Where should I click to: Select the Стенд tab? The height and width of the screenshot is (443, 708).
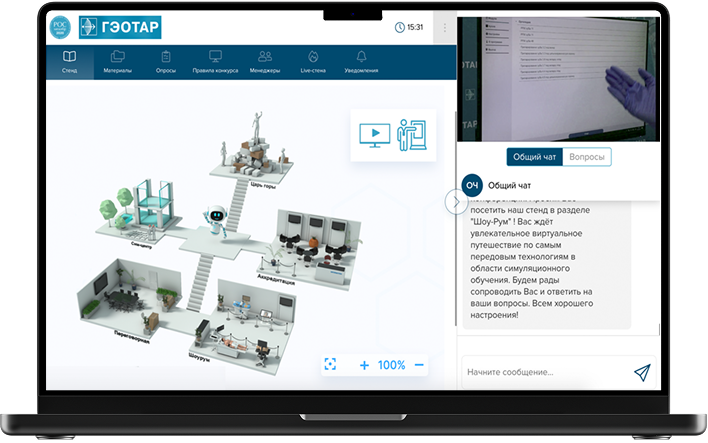[x=69, y=62]
